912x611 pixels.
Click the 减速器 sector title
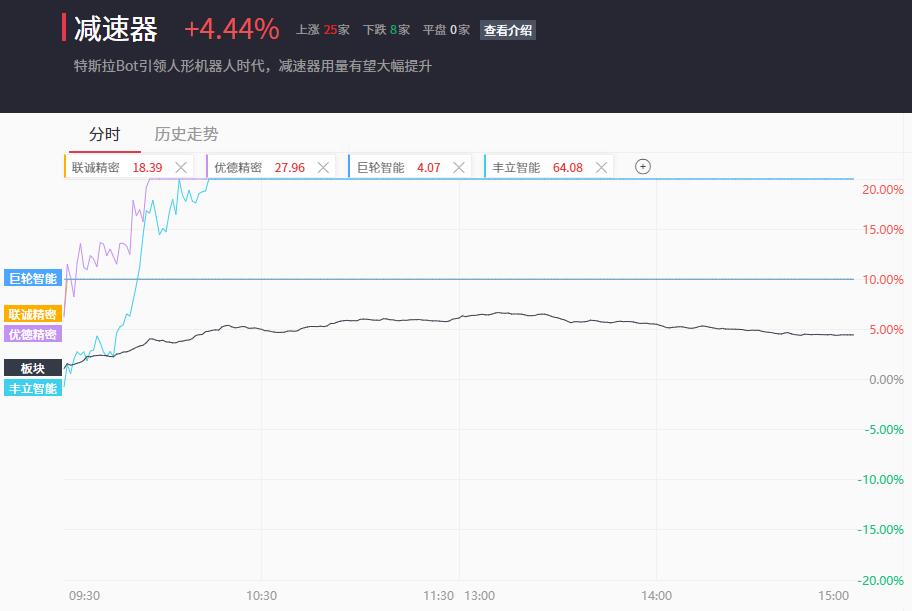[x=115, y=29]
